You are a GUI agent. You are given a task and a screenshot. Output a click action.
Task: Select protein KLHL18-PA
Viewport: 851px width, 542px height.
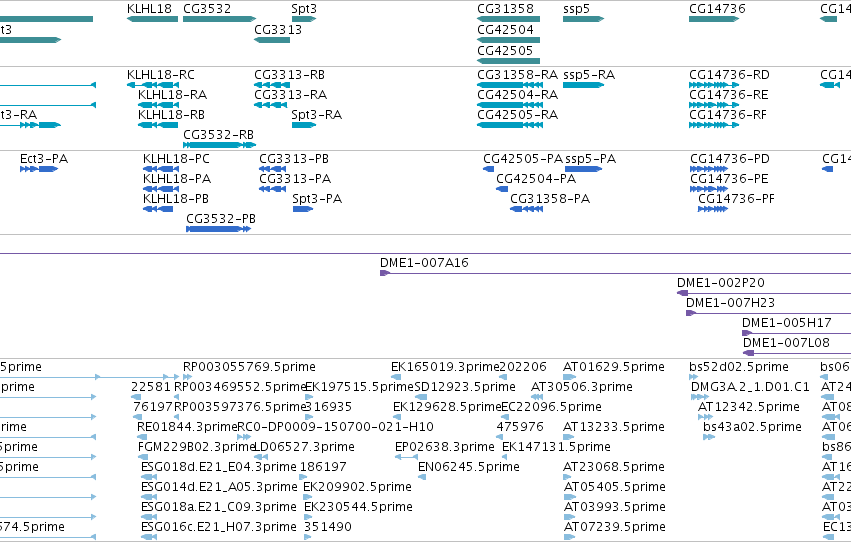click(161, 189)
